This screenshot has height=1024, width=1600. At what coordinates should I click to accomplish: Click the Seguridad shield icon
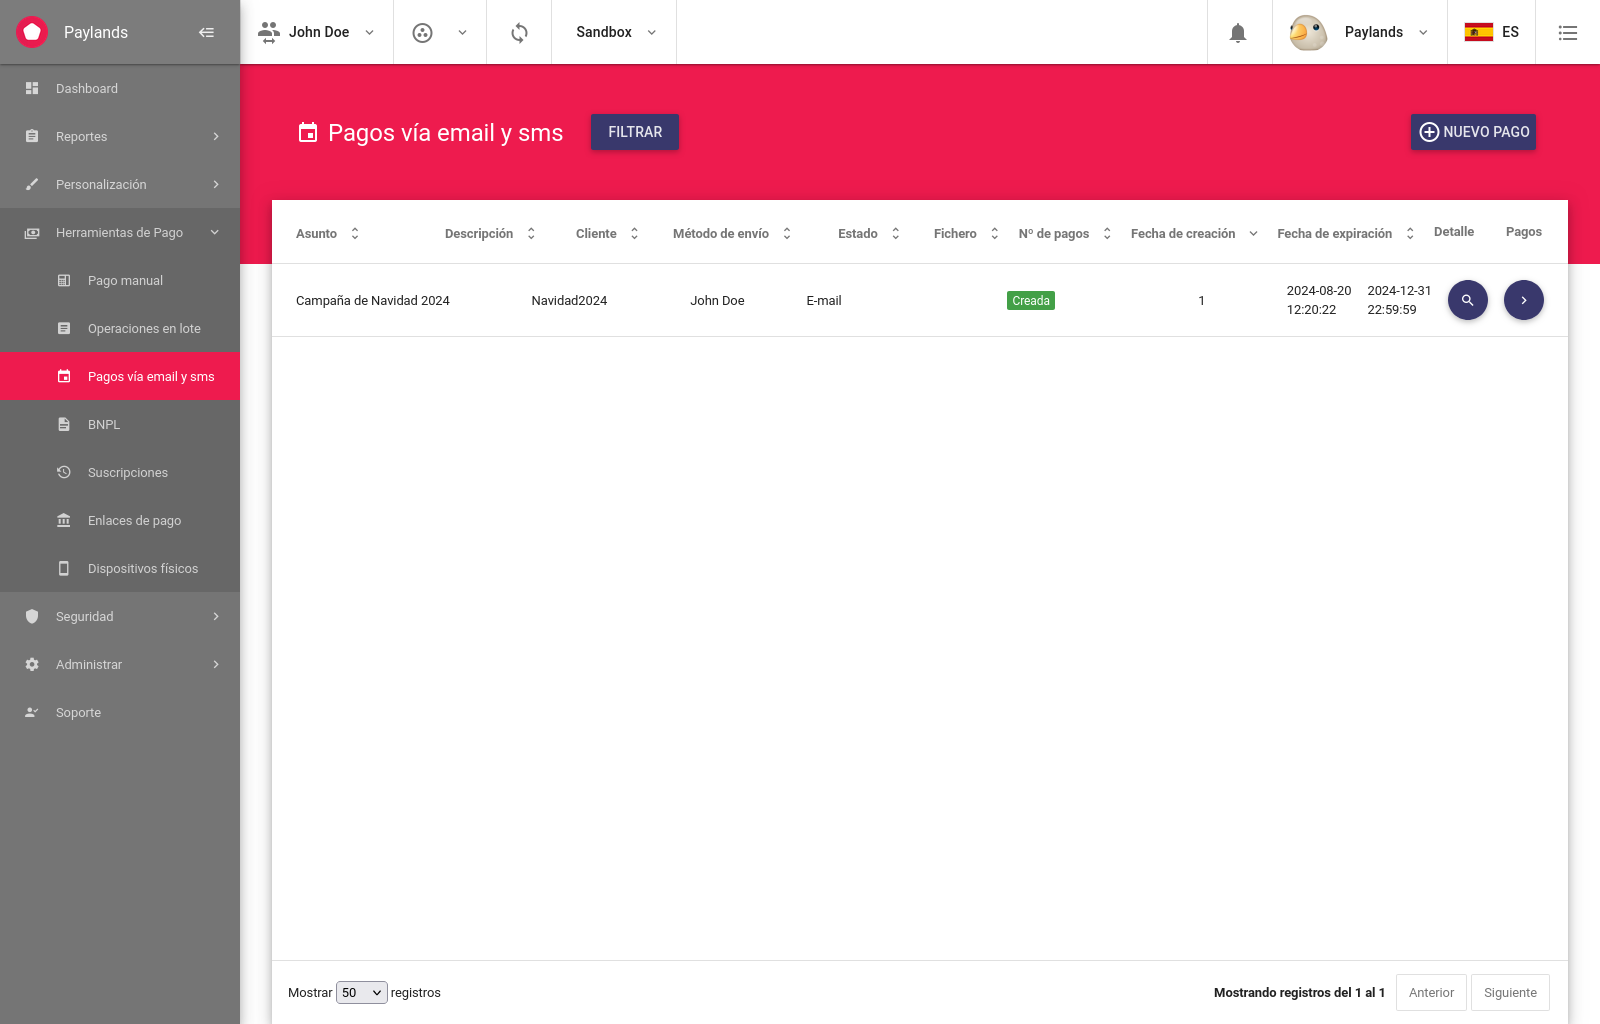[32, 616]
